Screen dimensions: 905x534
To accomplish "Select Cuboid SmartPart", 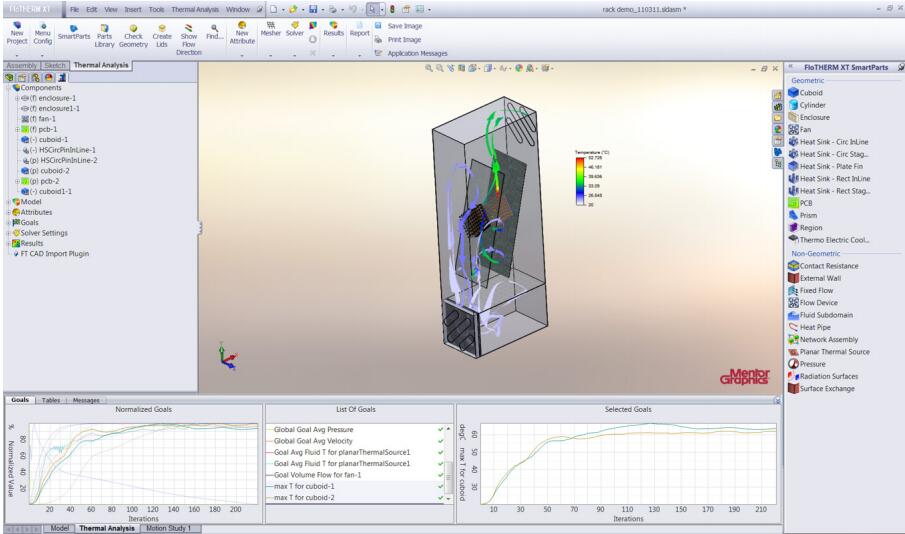I will 806,92.
